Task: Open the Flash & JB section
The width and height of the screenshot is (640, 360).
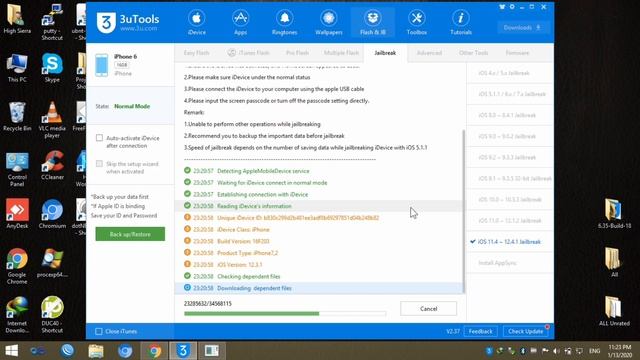Action: (373, 22)
